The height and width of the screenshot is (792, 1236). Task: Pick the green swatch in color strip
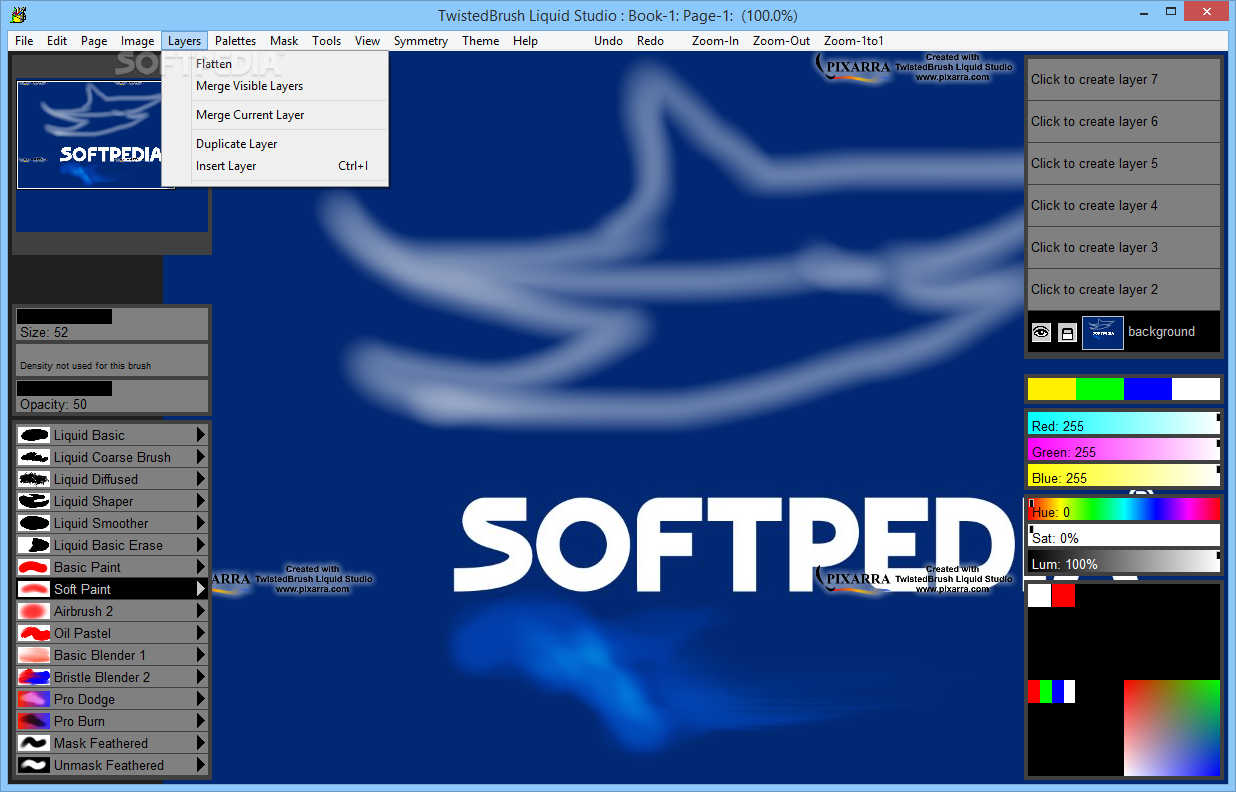(1100, 389)
